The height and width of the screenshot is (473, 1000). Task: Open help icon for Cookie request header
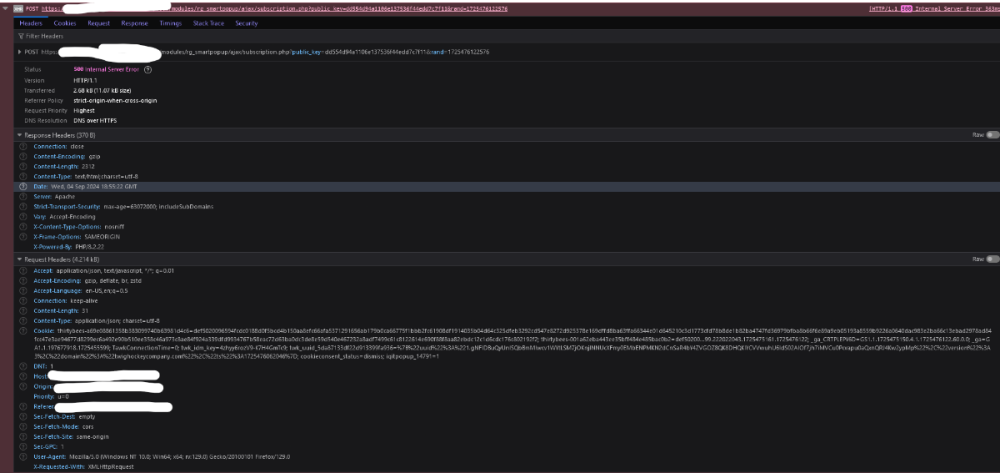24,331
